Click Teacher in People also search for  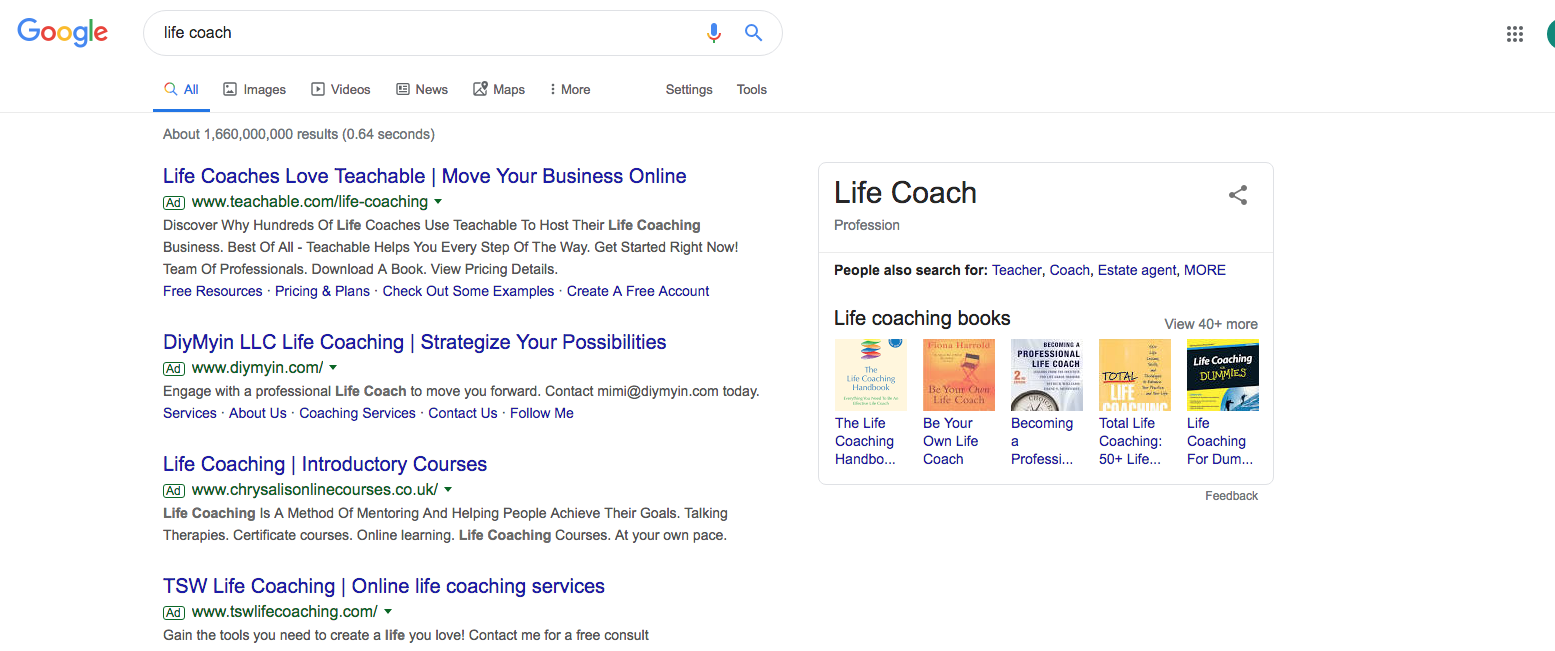coord(1016,270)
